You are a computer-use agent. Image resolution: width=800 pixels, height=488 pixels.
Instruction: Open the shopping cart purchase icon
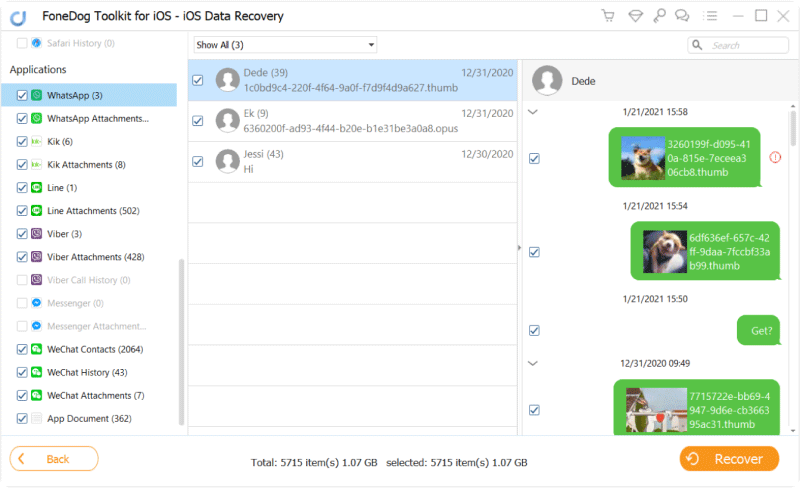[608, 16]
